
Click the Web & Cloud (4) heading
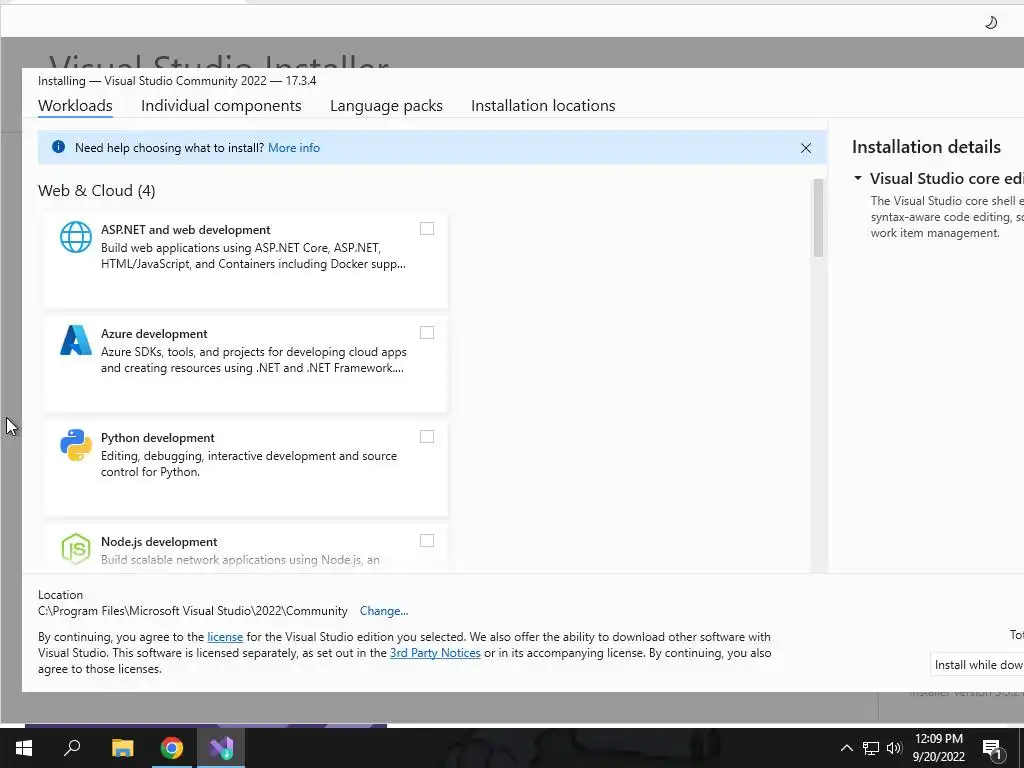tap(97, 191)
